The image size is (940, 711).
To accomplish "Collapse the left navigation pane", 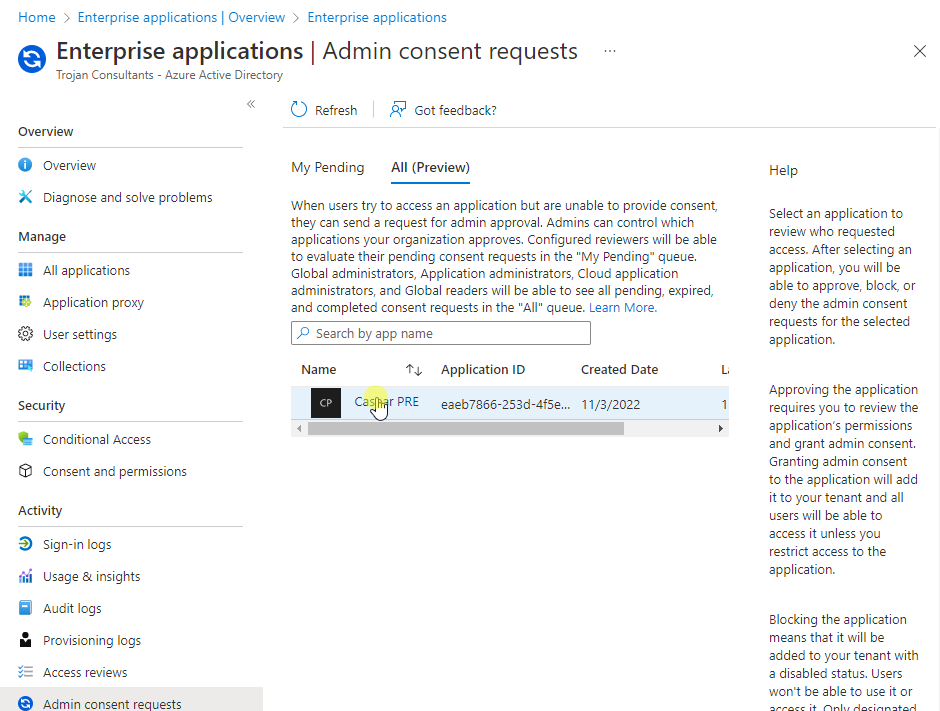I will point(251,104).
